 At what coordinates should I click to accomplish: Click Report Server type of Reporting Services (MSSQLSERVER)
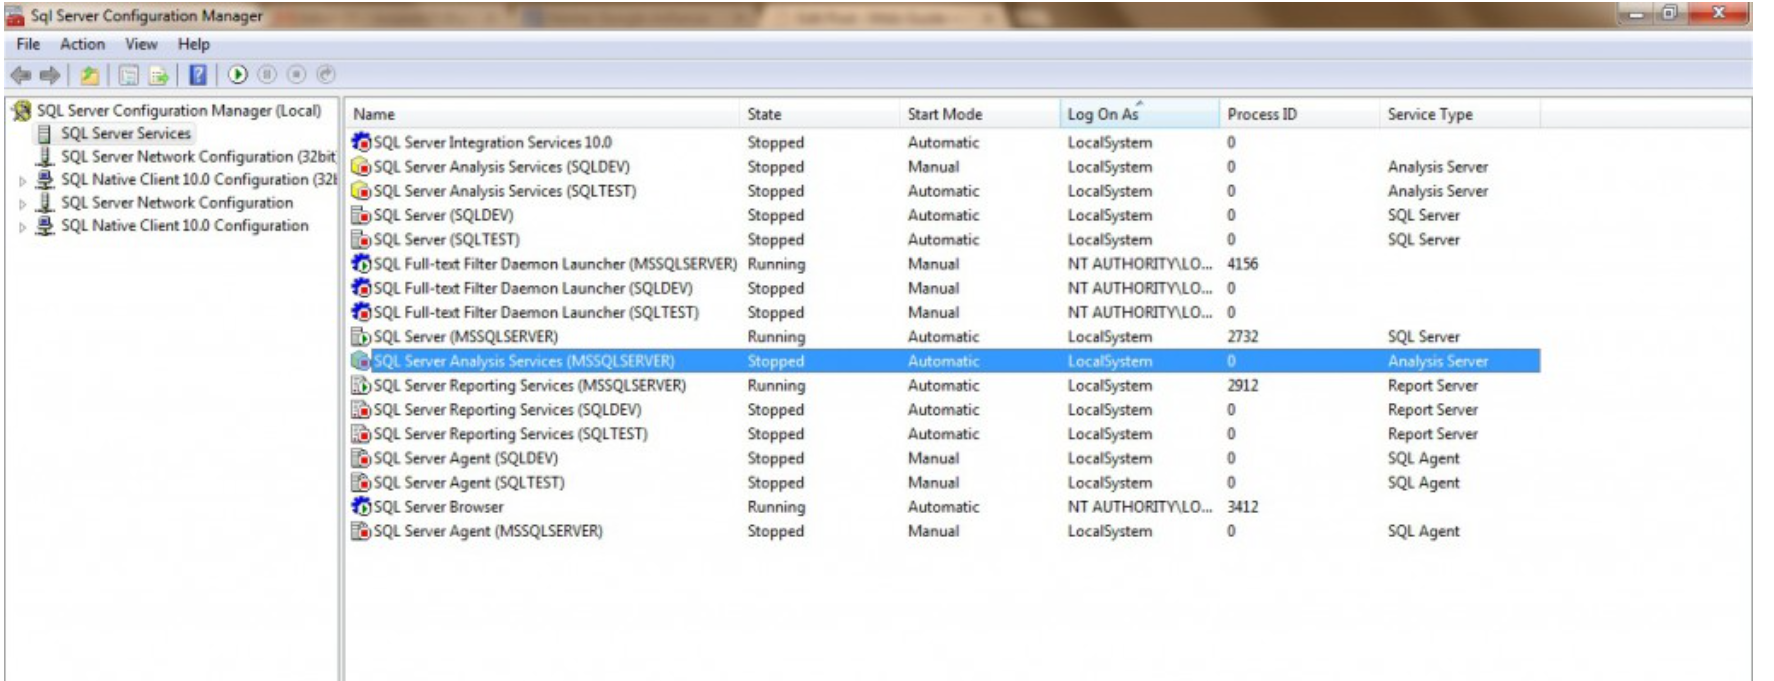pyautogui.click(x=1433, y=385)
